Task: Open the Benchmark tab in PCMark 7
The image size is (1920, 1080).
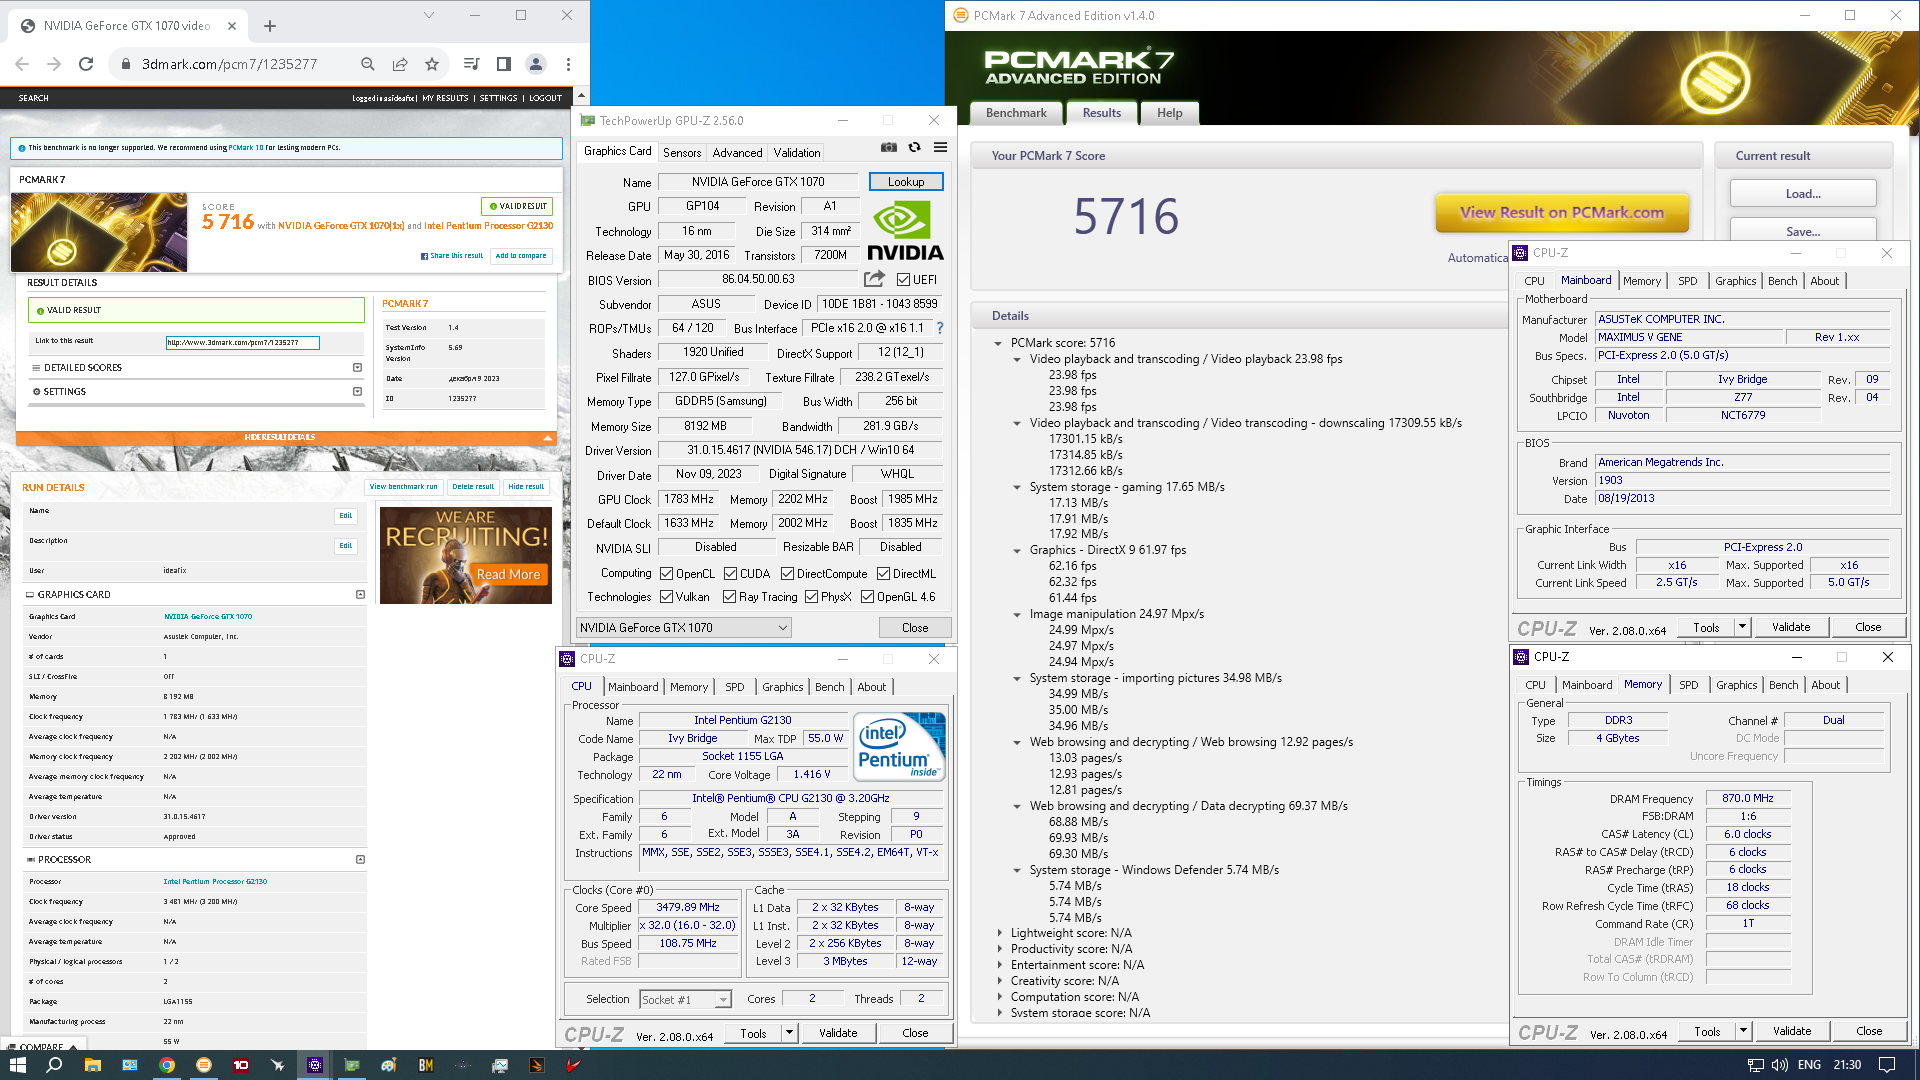Action: click(x=1016, y=113)
